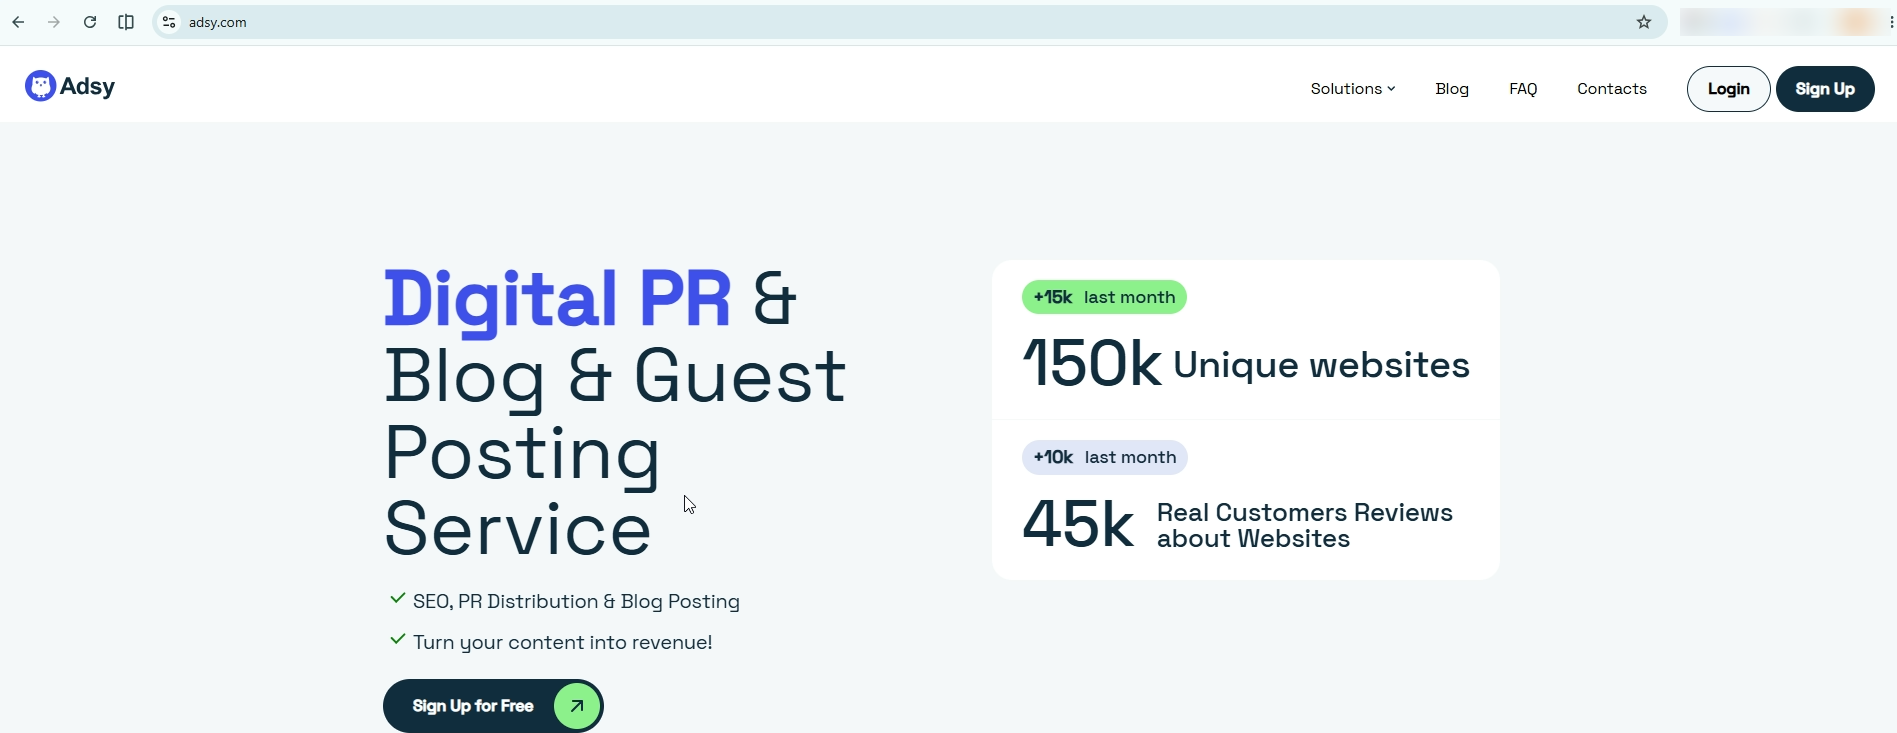1897x733 pixels.
Task: Click the Adsy brand name text
Action: 87,87
